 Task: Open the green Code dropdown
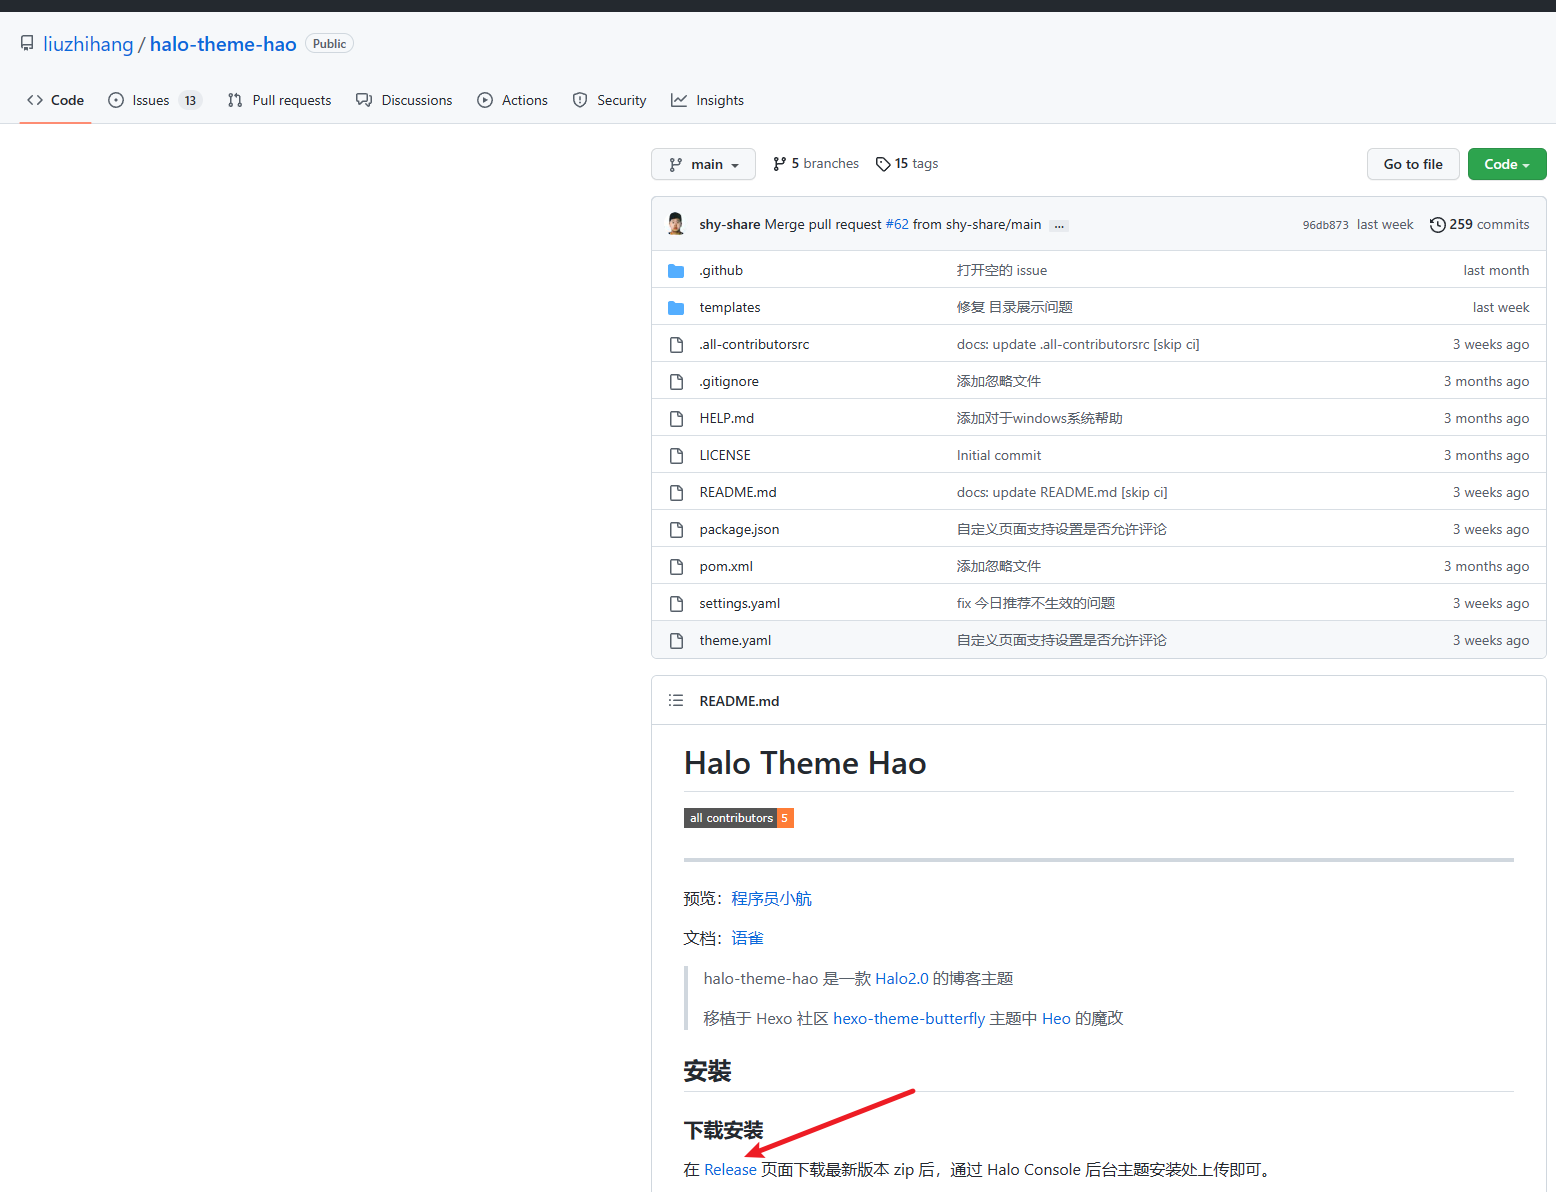(1507, 164)
